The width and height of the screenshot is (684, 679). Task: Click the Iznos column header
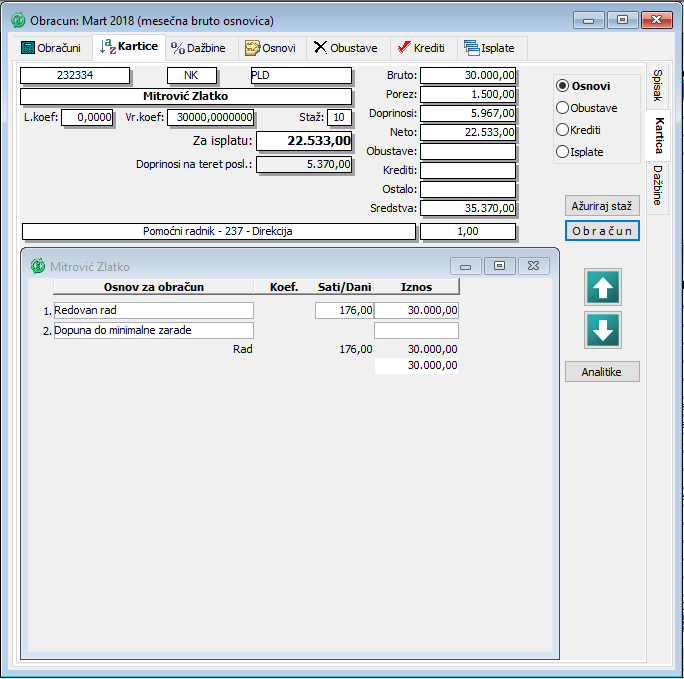[x=417, y=287]
